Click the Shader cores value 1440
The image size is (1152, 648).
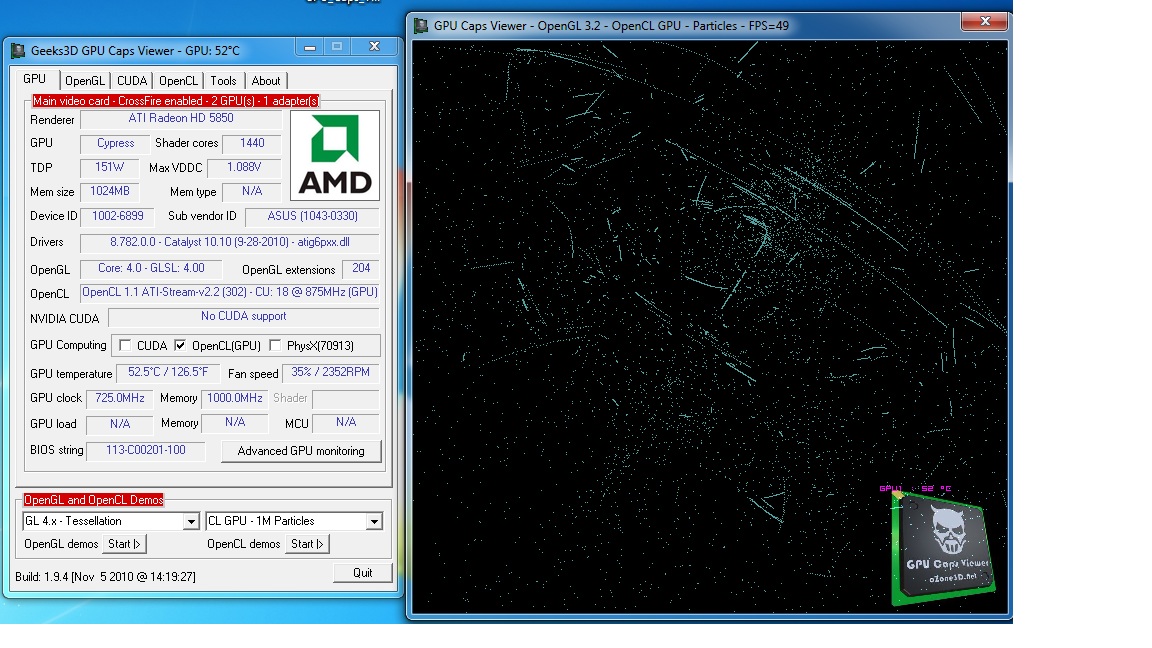tap(252, 143)
